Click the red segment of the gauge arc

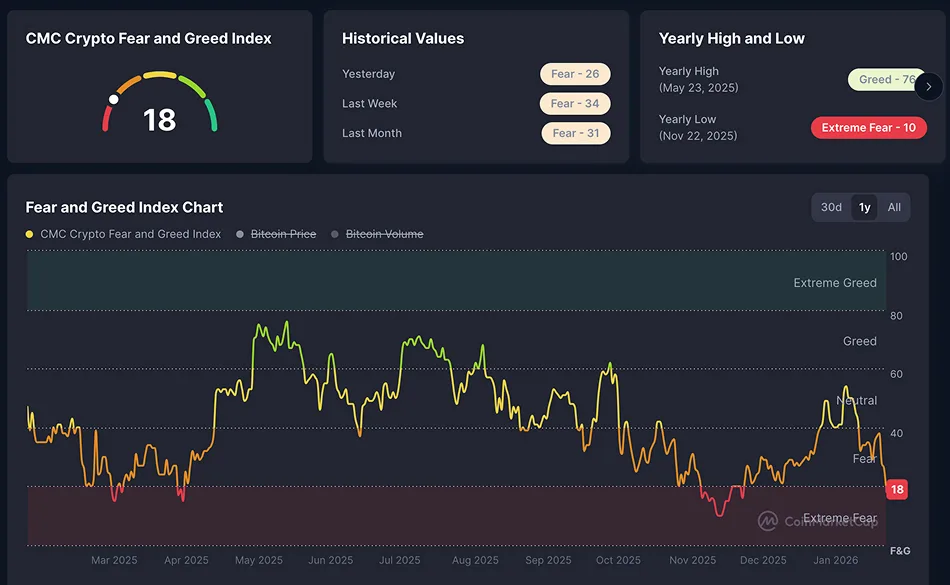click(106, 121)
